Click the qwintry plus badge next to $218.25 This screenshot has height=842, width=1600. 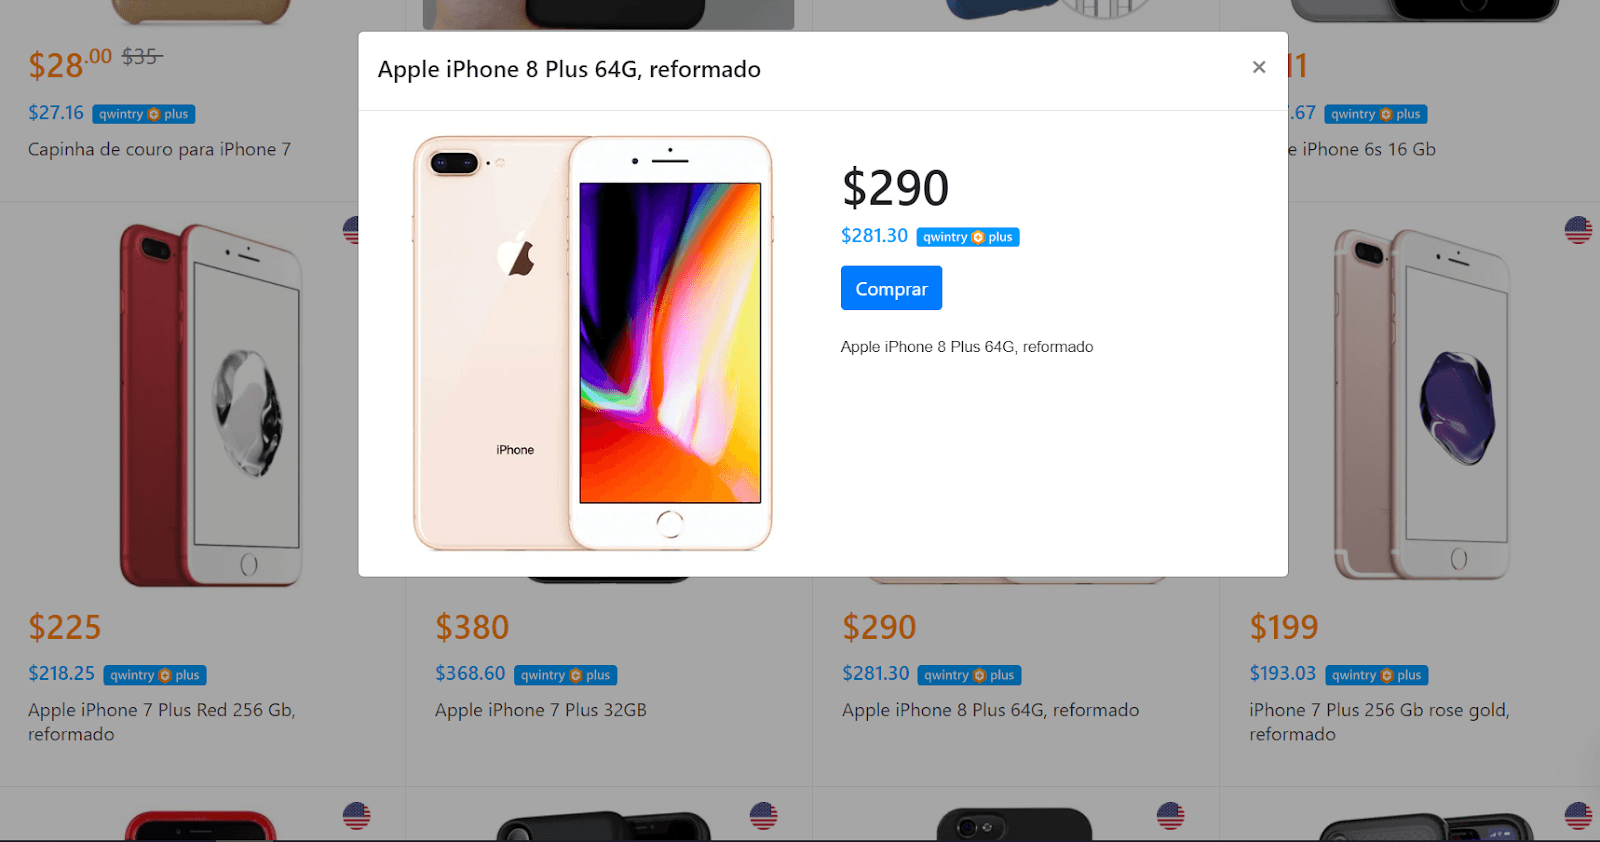pyautogui.click(x=155, y=675)
